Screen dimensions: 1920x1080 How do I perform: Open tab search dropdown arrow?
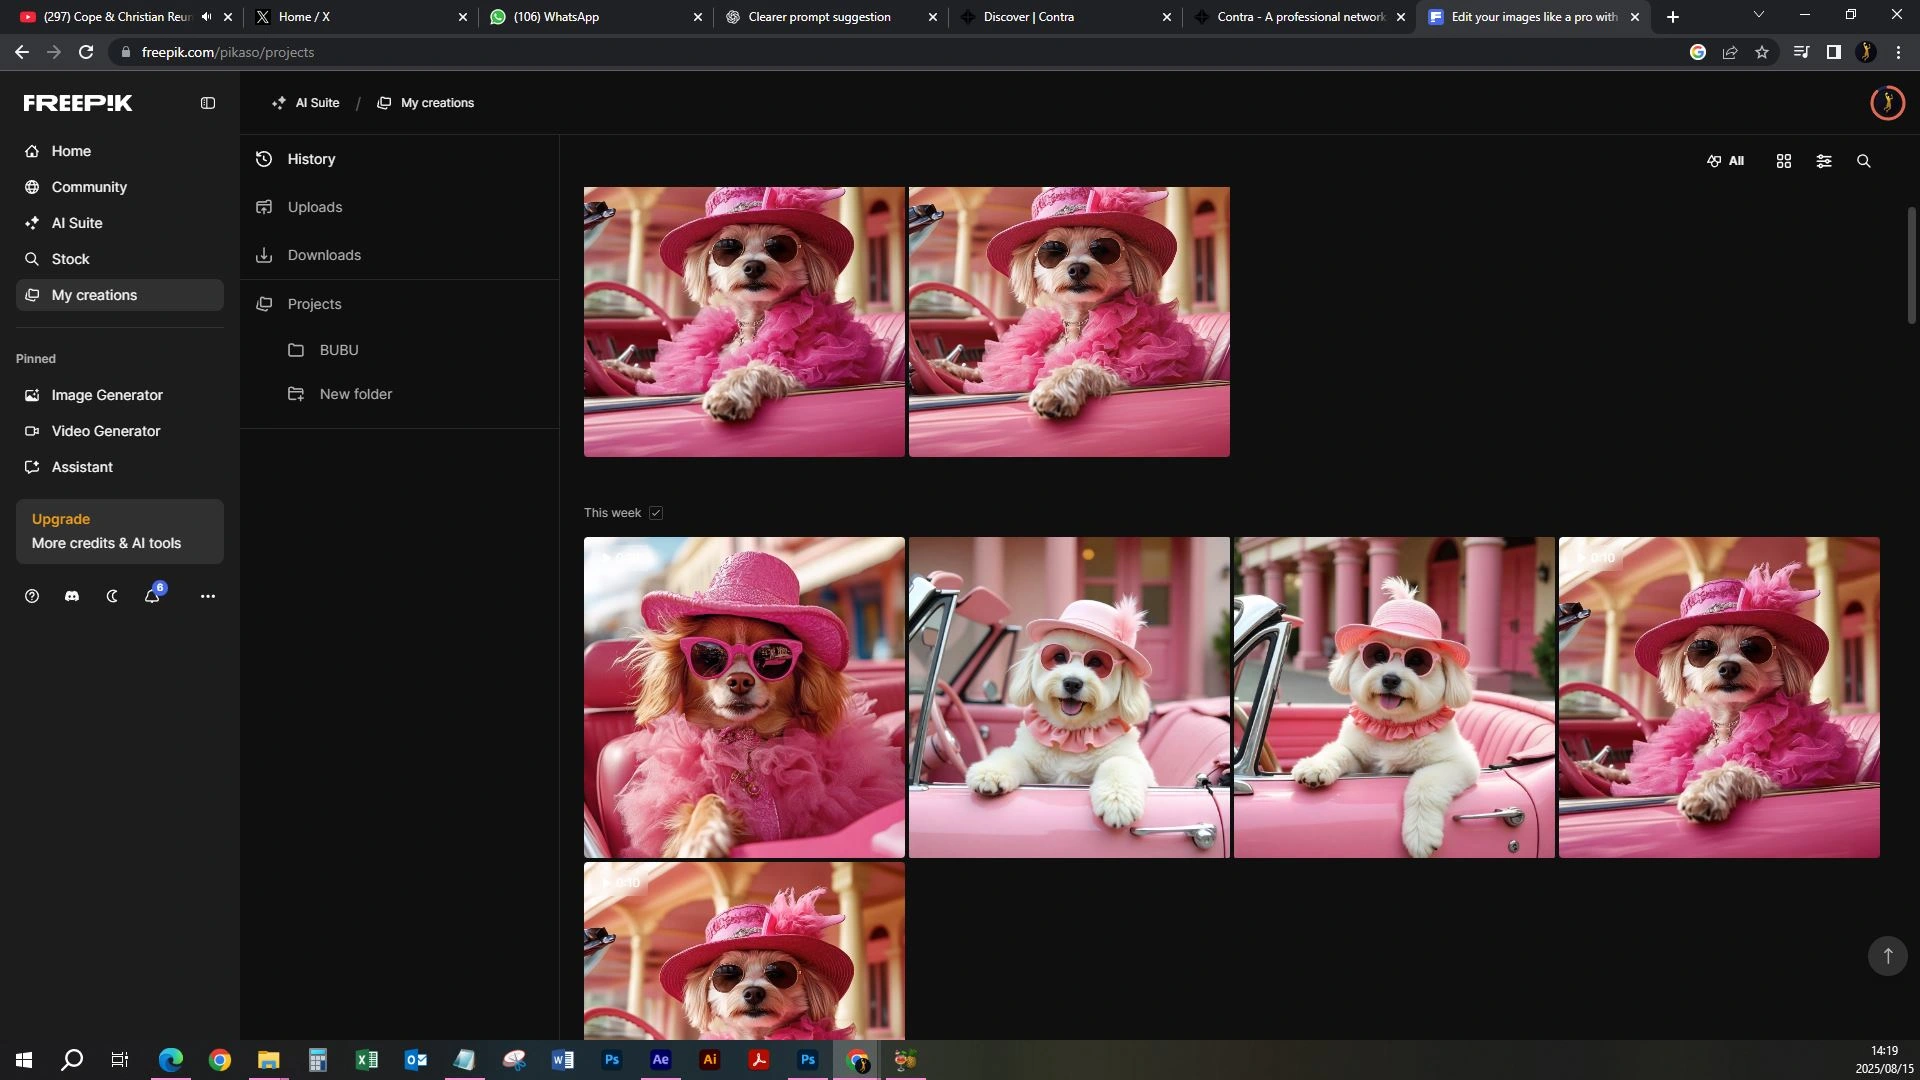[x=1759, y=15]
